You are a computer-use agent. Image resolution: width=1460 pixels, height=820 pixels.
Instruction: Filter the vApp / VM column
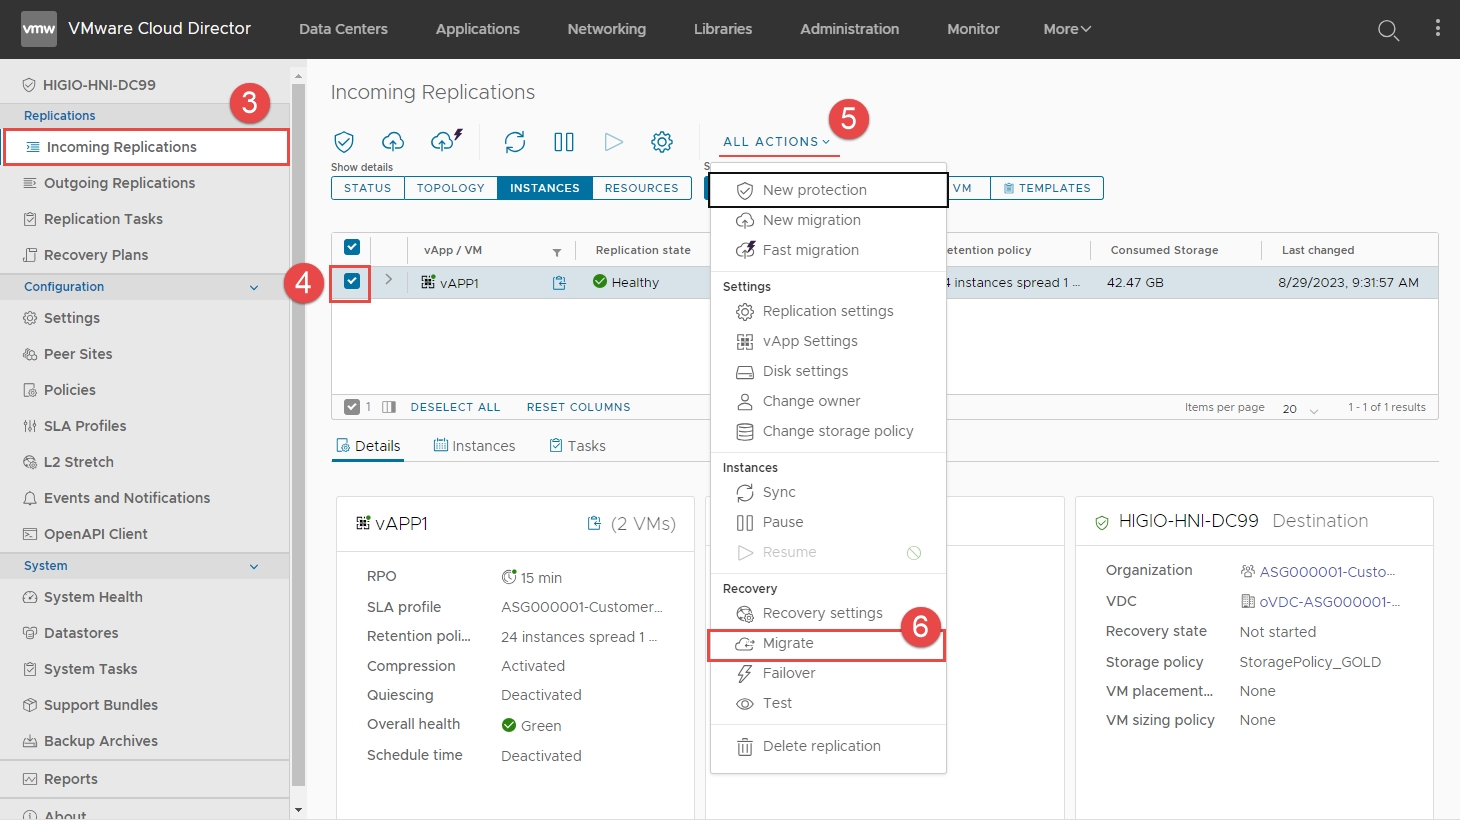pyautogui.click(x=557, y=252)
